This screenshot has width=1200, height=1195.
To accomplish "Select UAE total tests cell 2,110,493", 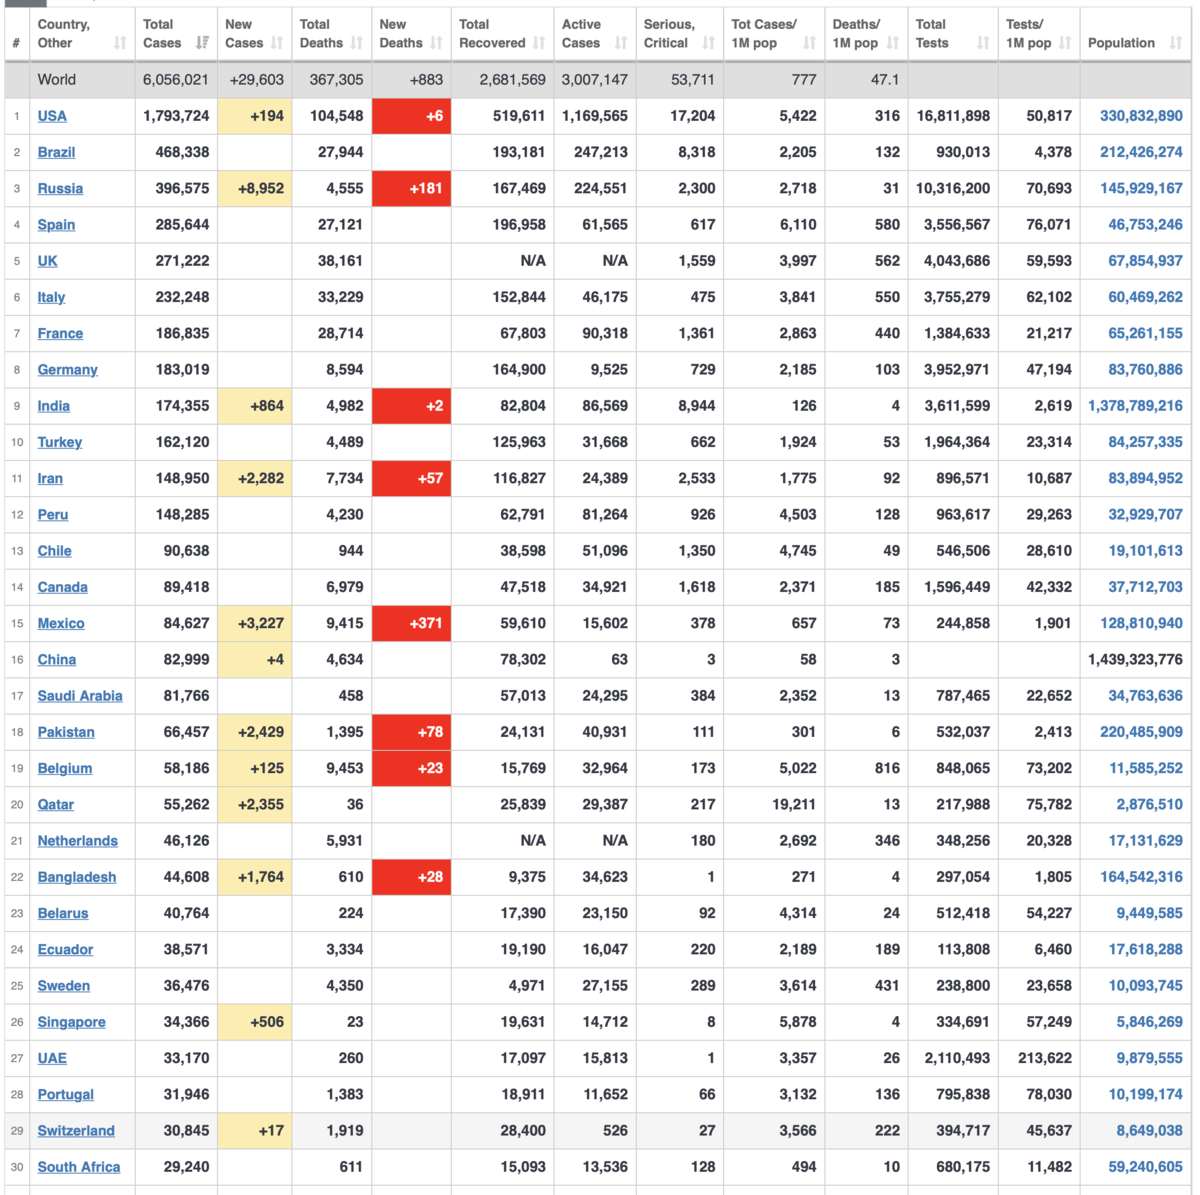I will (953, 1058).
